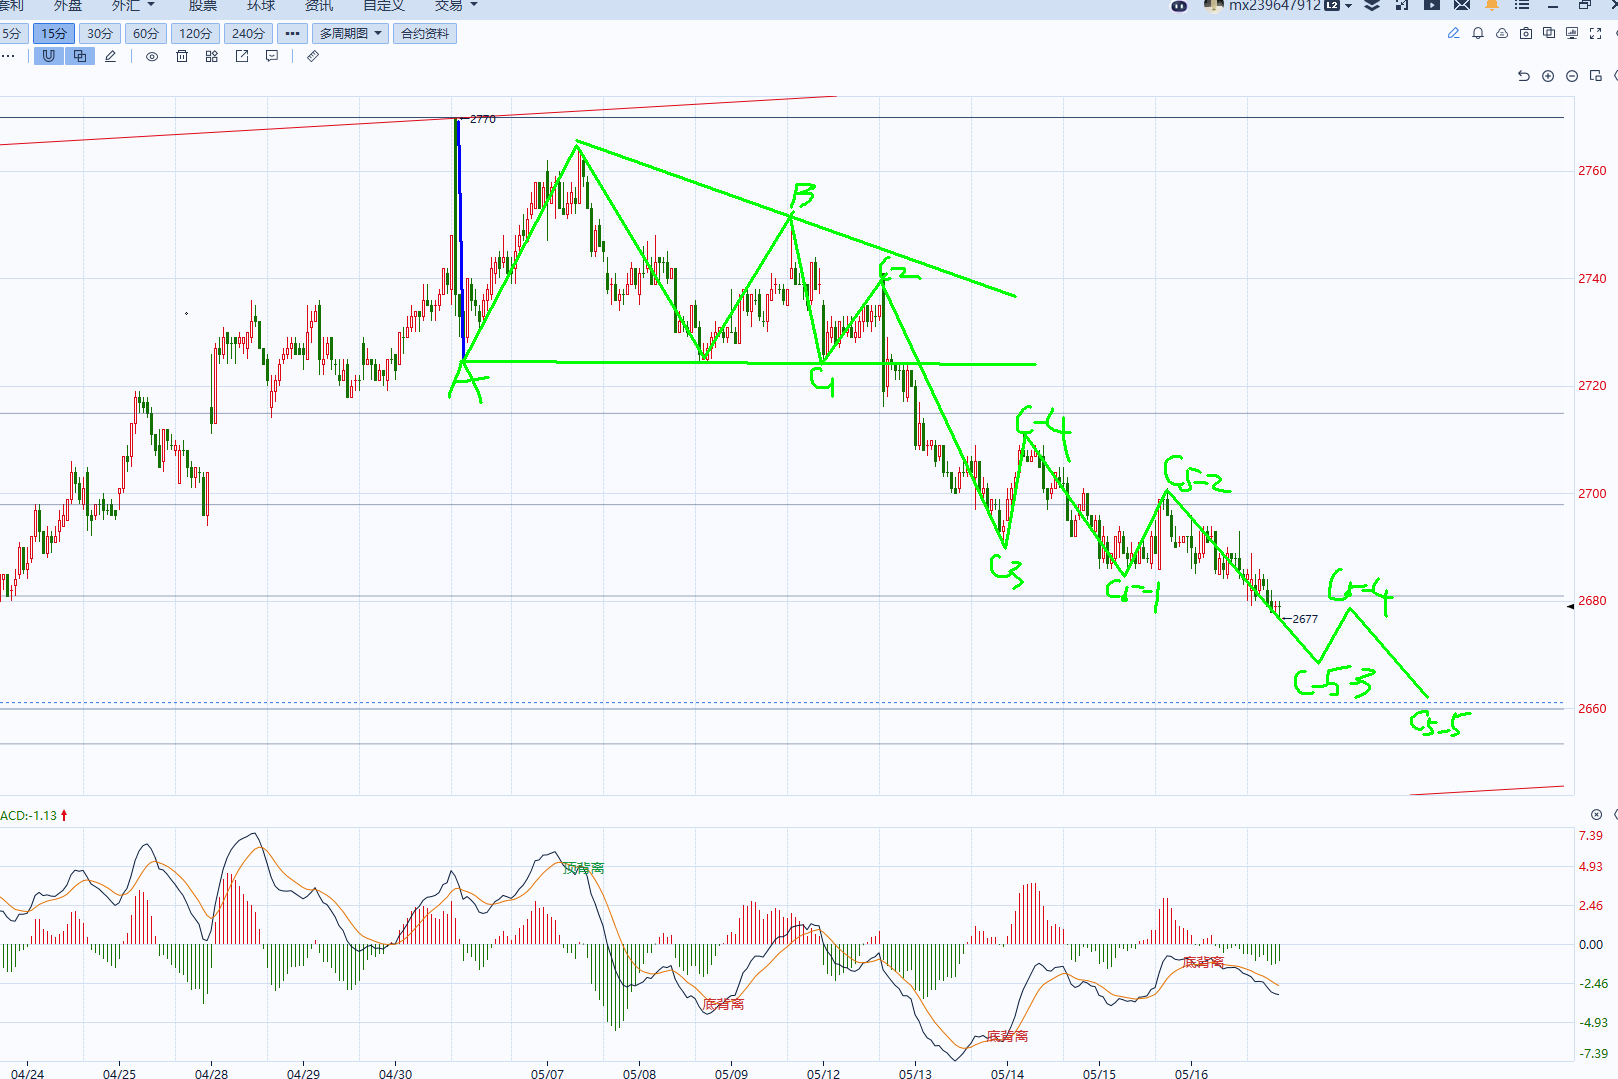Open the mail envelope icon

[x=1462, y=5]
